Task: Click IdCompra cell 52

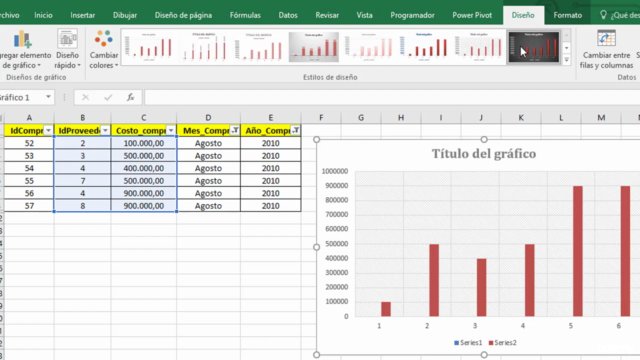Action: [x=29, y=143]
